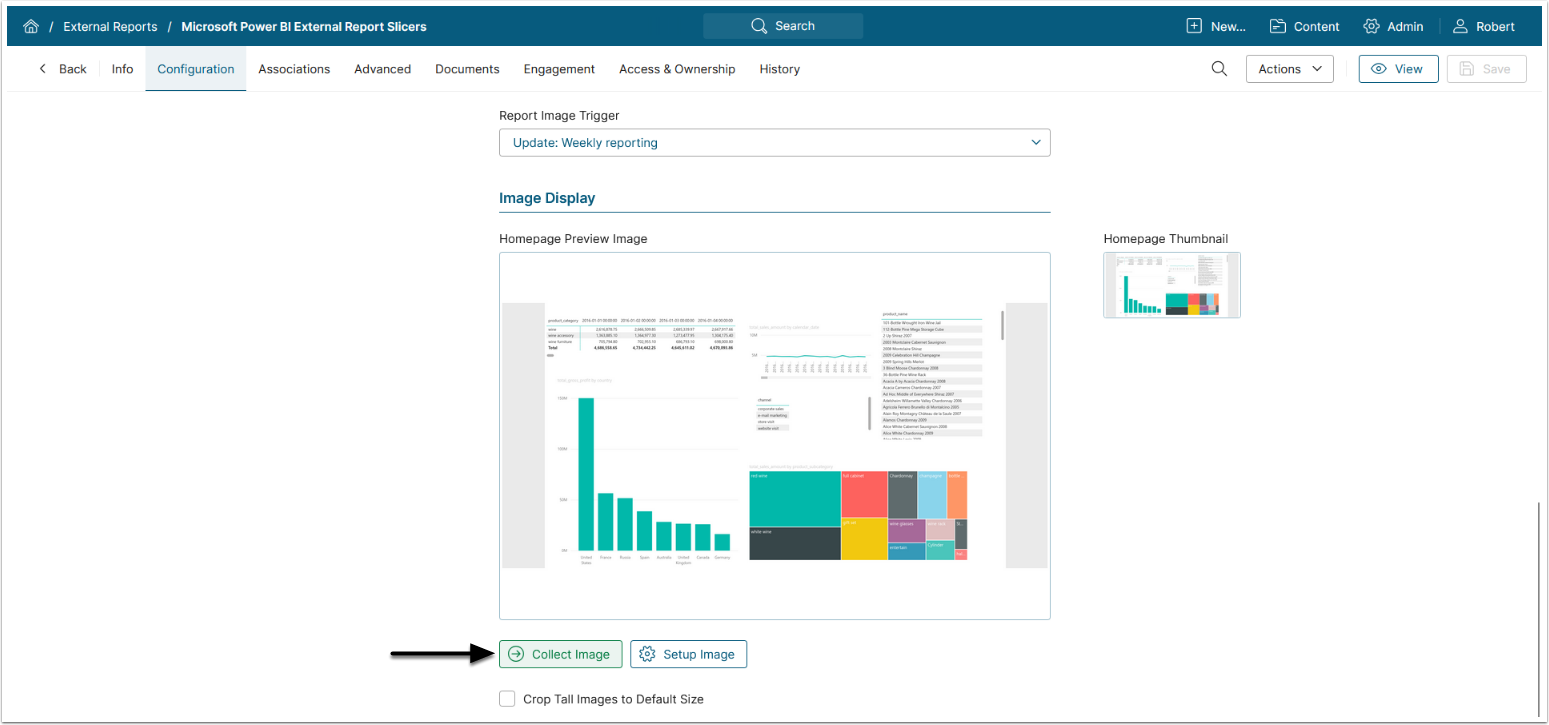Screen dimensions: 1549x725
Task: Click the New plus icon
Action: click(1194, 27)
